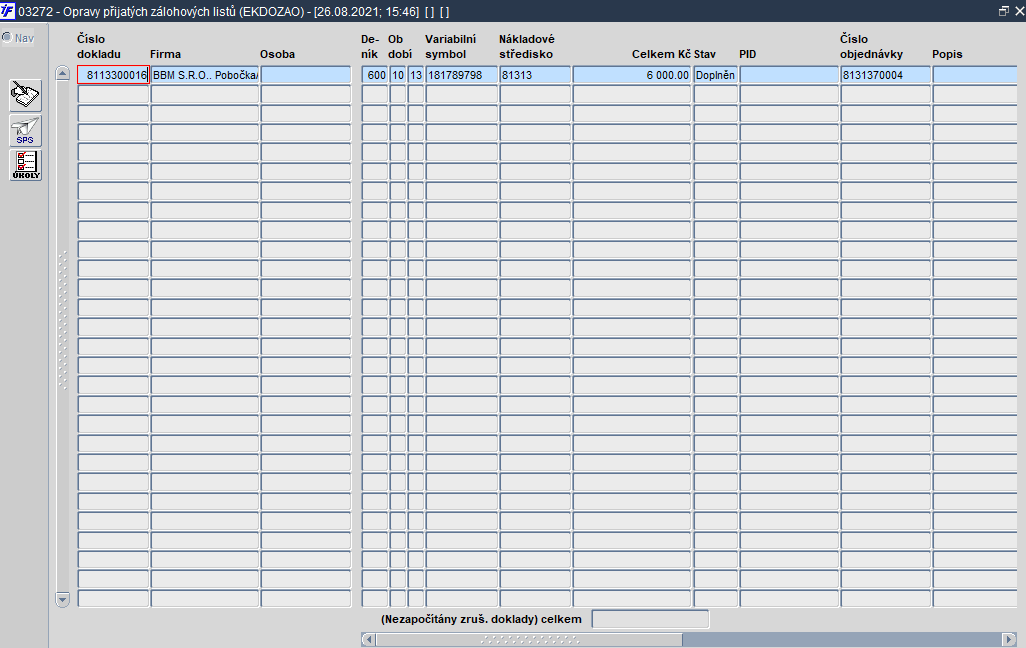This screenshot has width=1026, height=648.
Task: Click the Firma field BBM S.R.O.
Action: click(x=205, y=75)
